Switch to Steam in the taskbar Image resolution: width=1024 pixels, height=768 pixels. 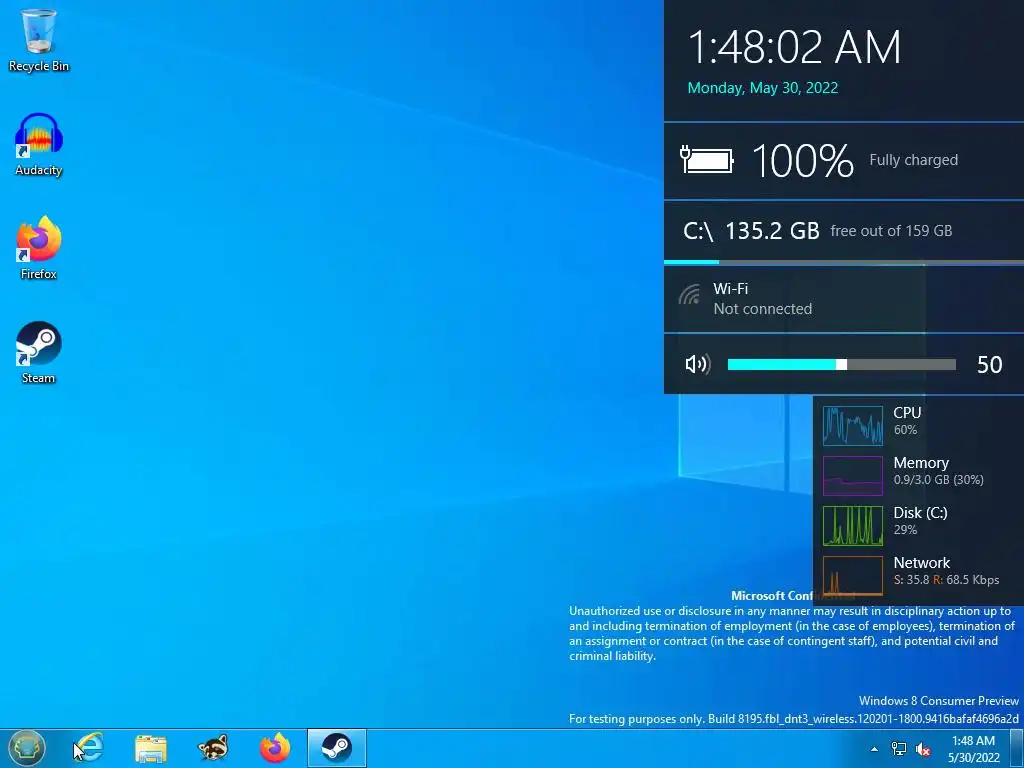click(336, 748)
